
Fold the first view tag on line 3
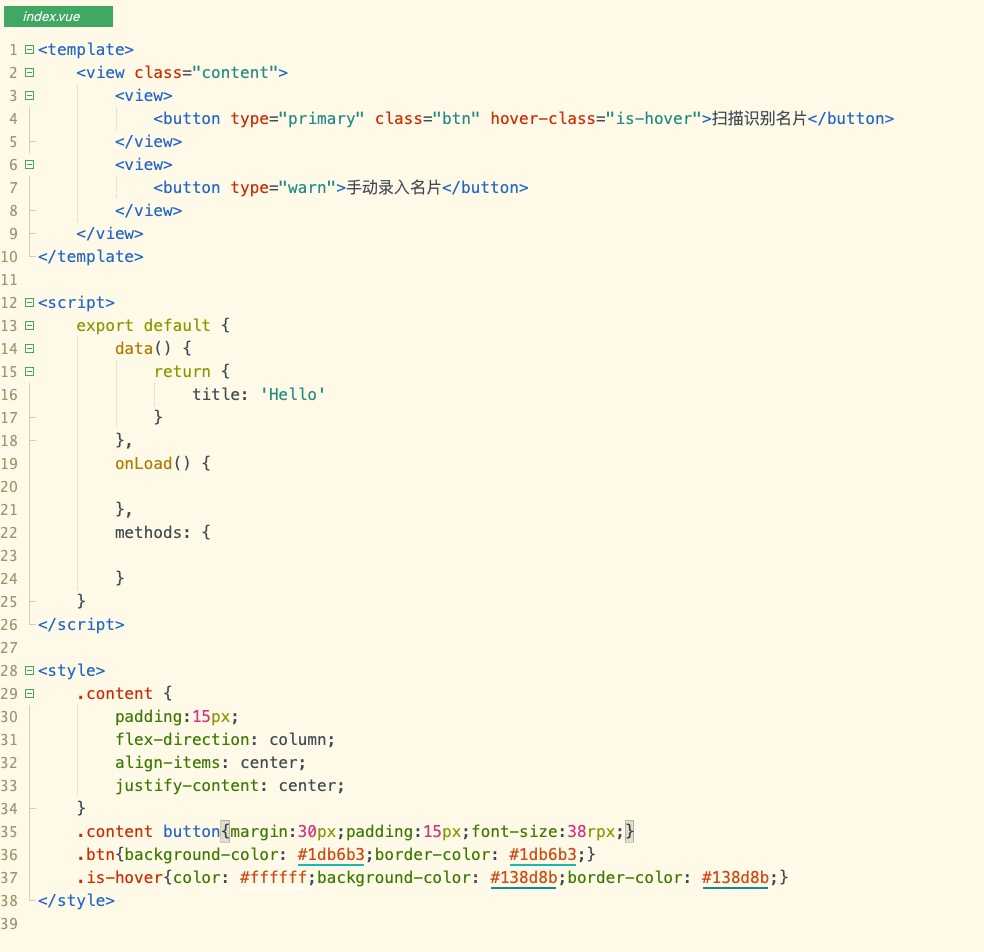[29, 95]
